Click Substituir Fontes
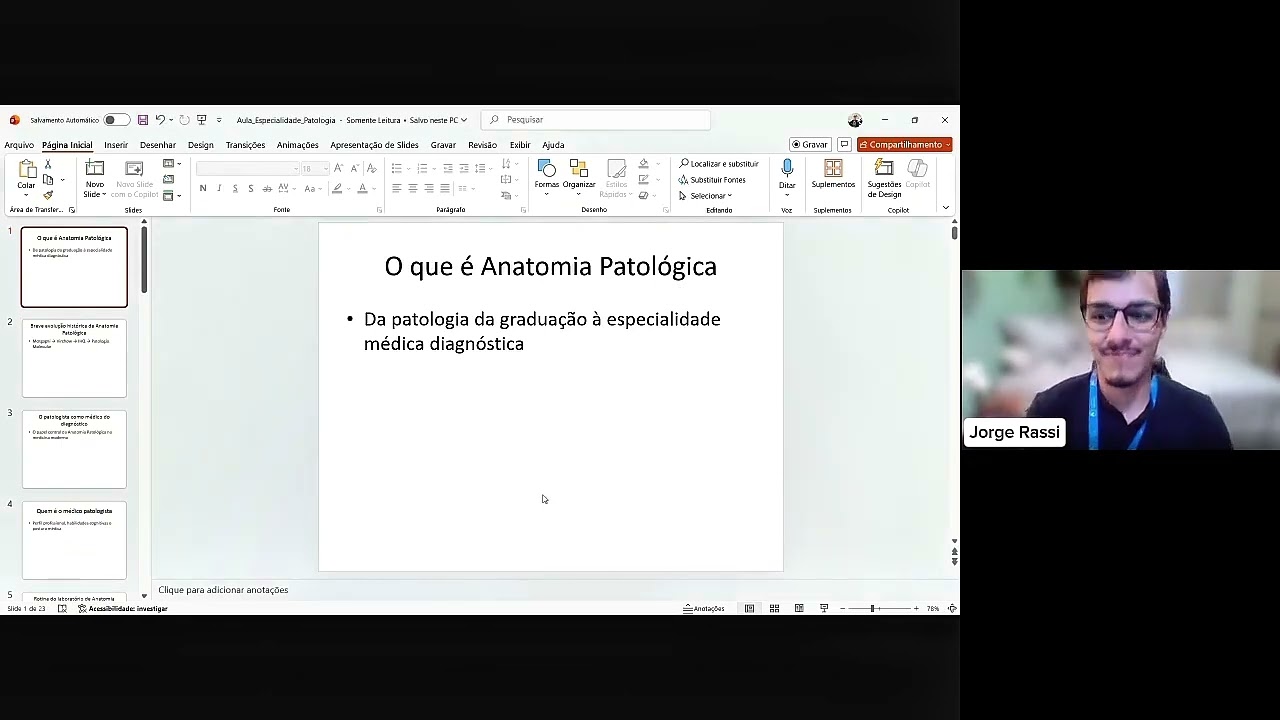 tap(712, 180)
